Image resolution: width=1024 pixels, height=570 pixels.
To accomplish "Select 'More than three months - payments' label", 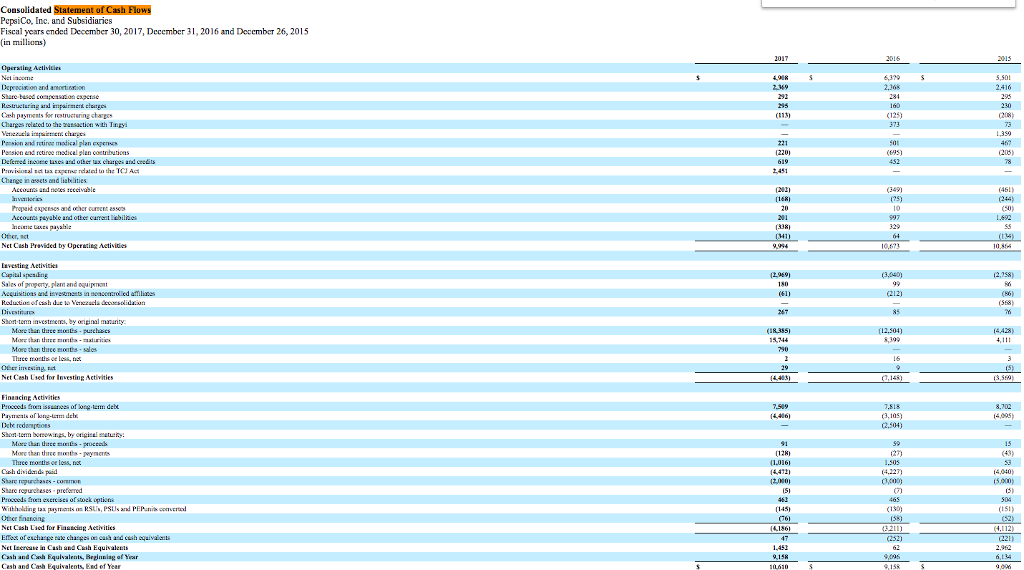I will pos(61,453).
